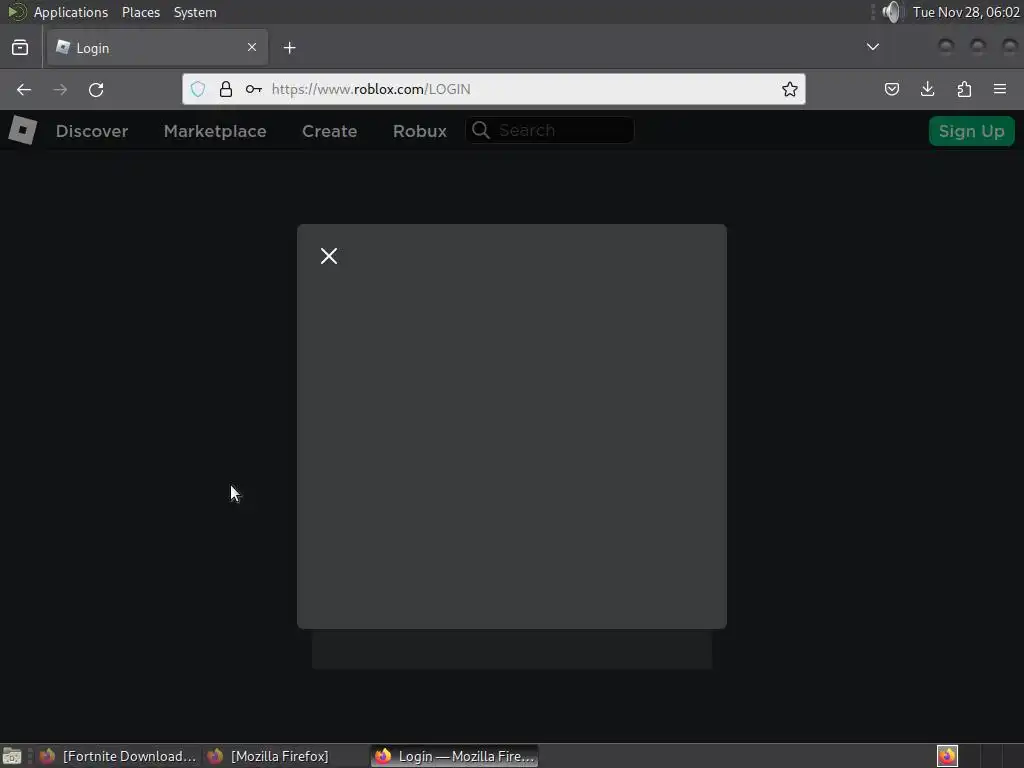Open the Create page
This screenshot has height=768, width=1024.
click(x=330, y=131)
